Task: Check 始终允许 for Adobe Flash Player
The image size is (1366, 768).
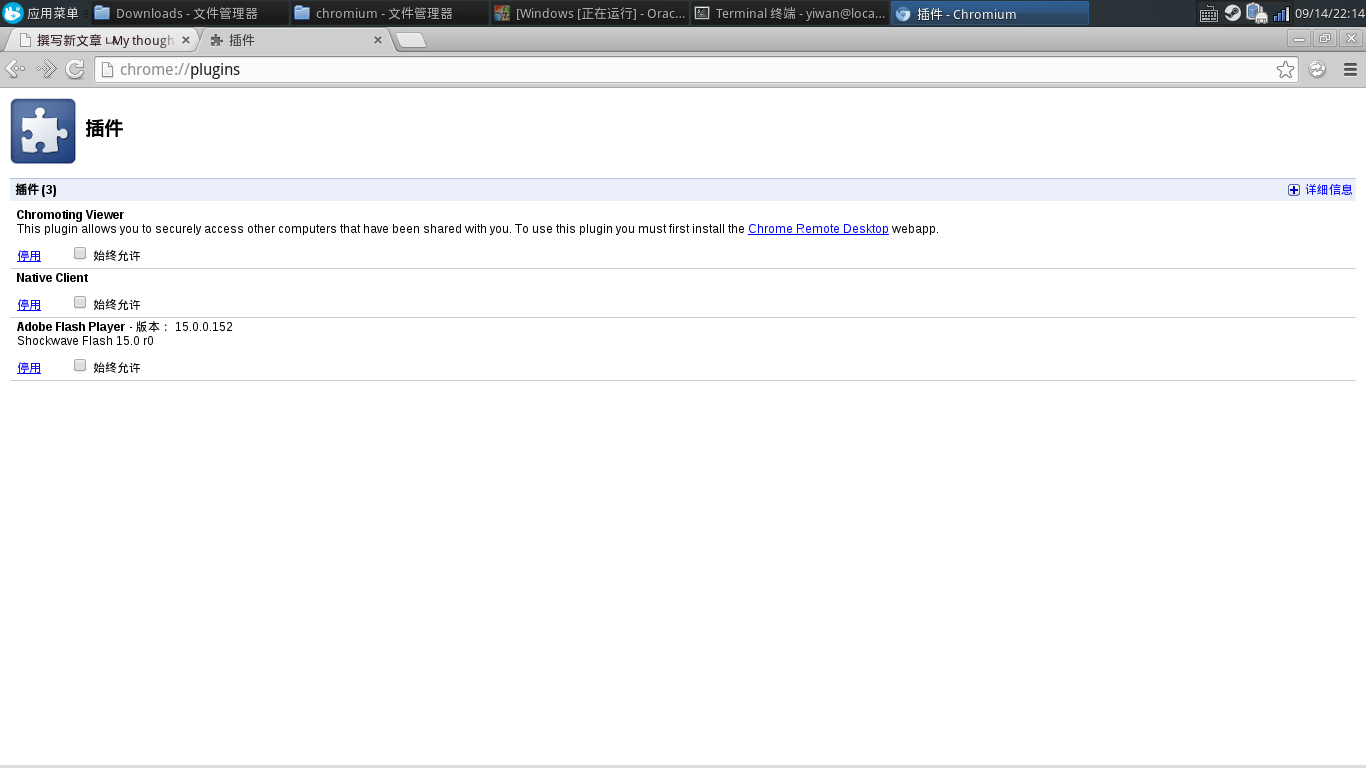Action: 80,366
